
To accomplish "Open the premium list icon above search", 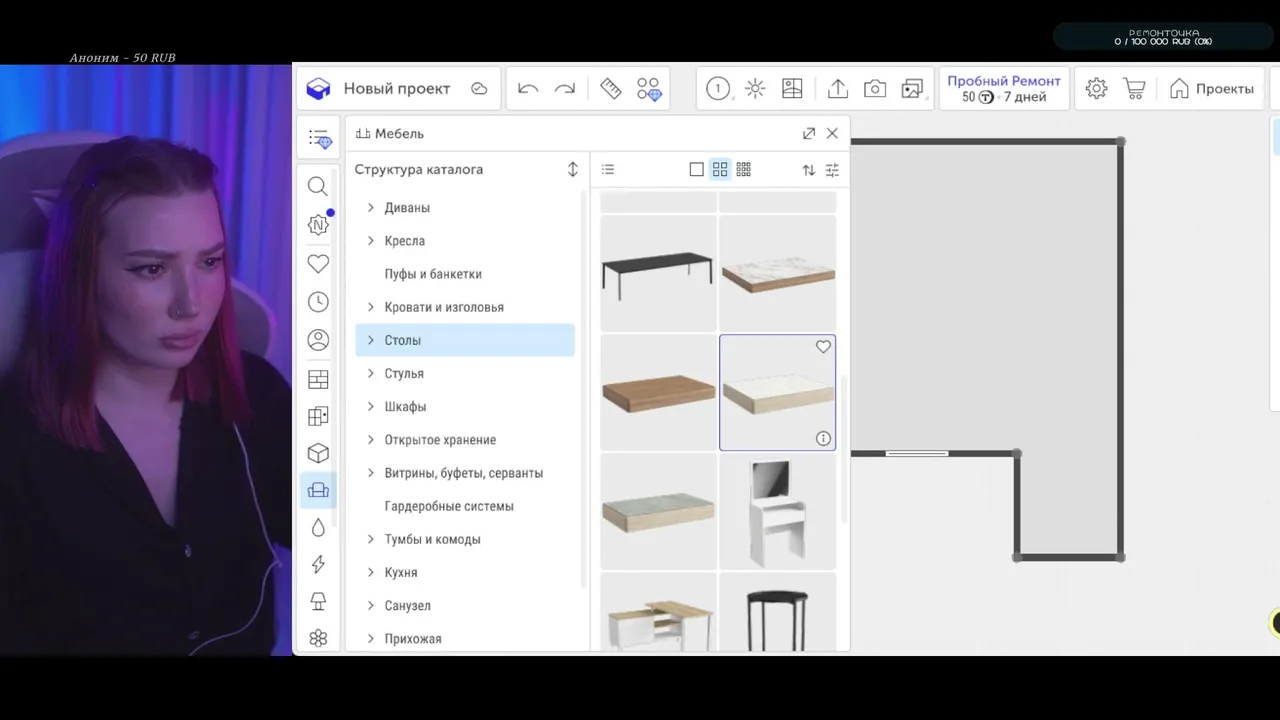I will point(319,139).
